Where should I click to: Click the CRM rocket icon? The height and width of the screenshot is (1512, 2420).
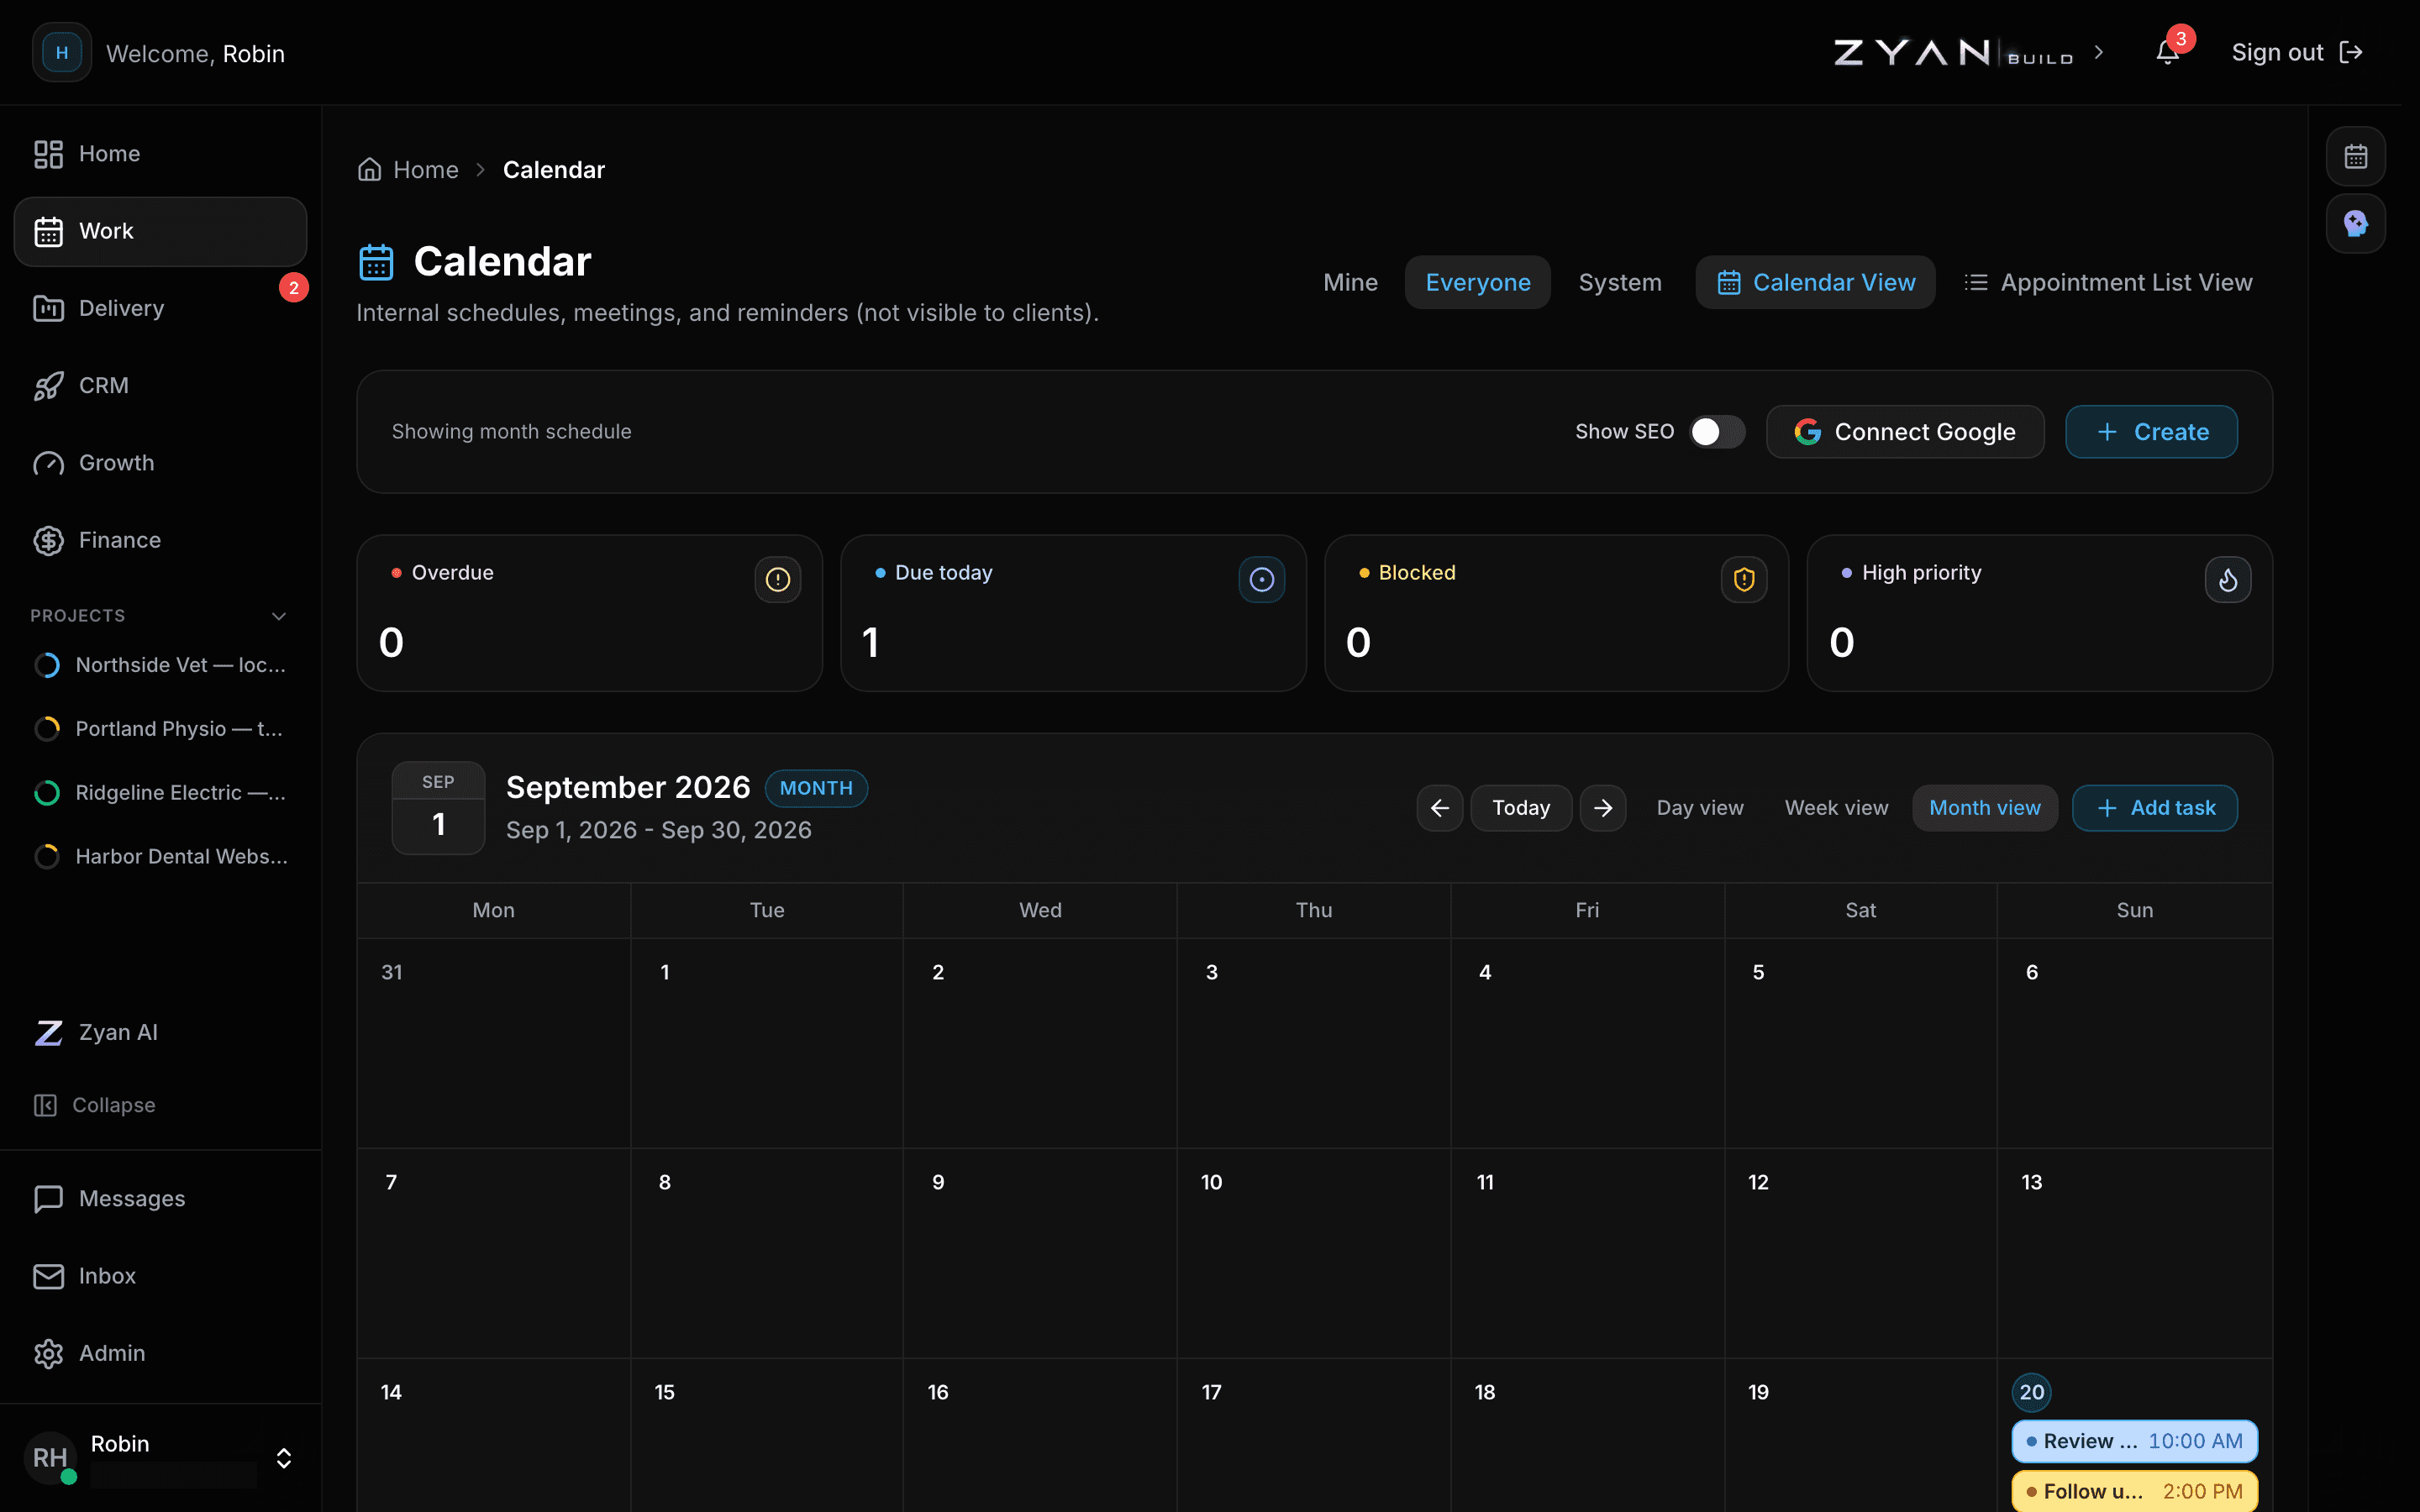(48, 385)
